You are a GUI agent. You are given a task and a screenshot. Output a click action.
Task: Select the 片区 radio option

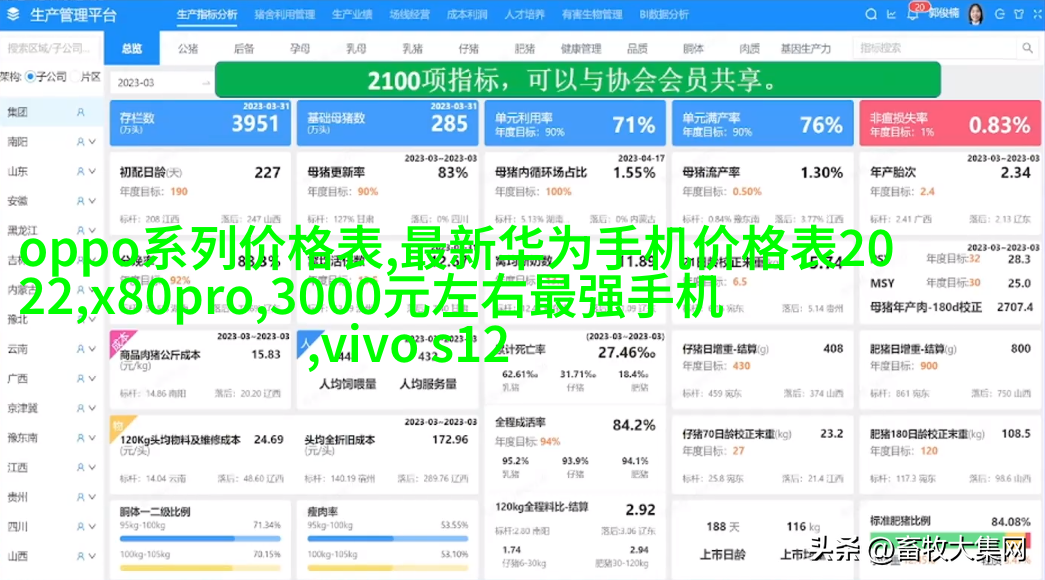(74, 77)
